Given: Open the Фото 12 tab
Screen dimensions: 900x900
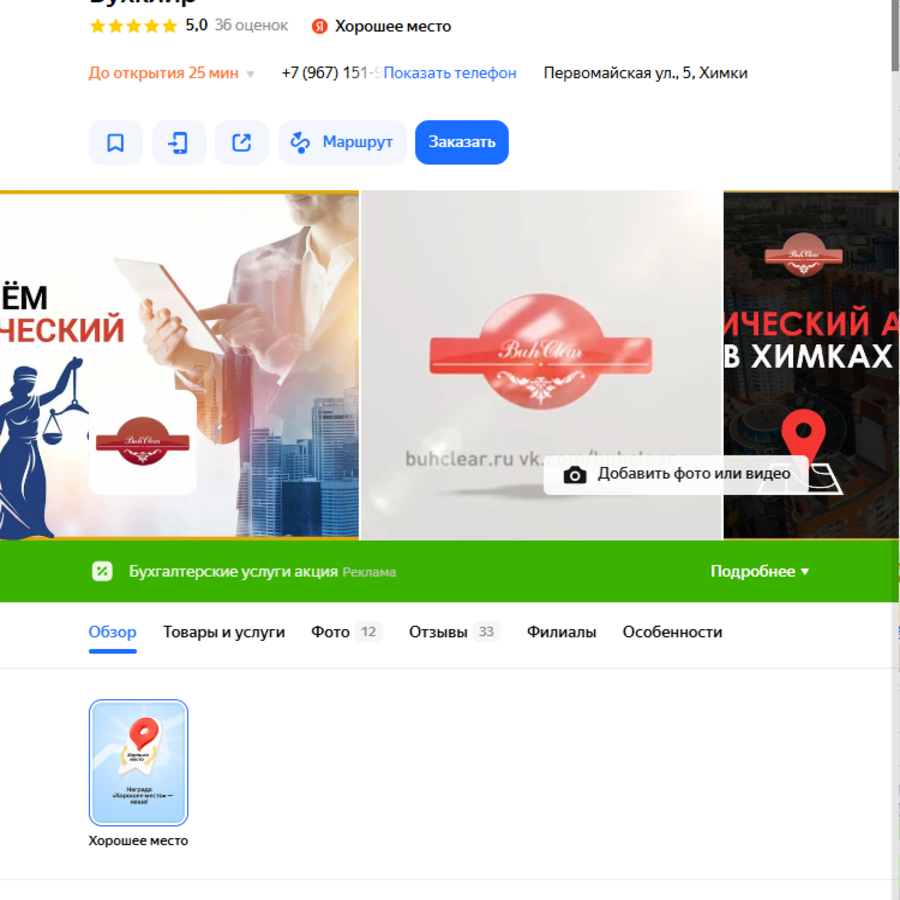Looking at the screenshot, I should 346,632.
